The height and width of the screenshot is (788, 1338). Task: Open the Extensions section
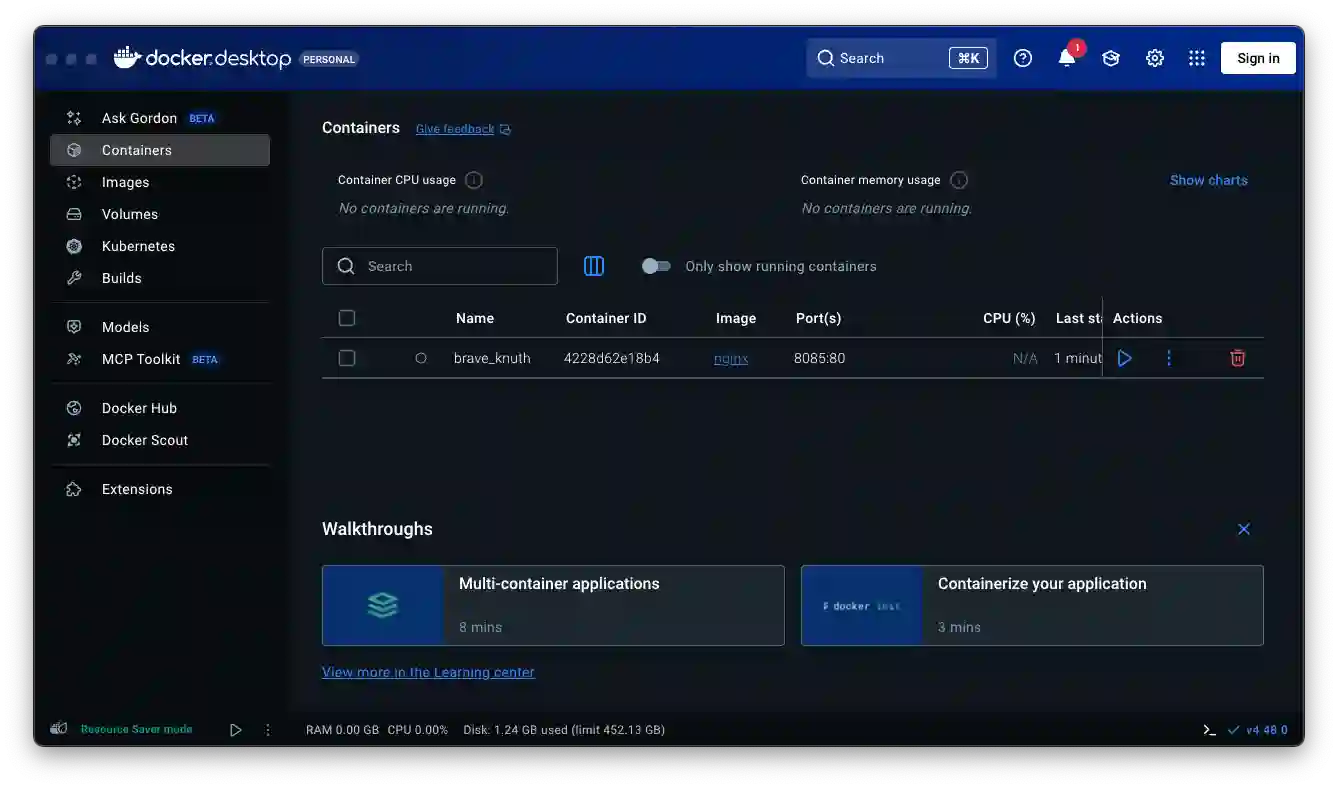(136, 489)
